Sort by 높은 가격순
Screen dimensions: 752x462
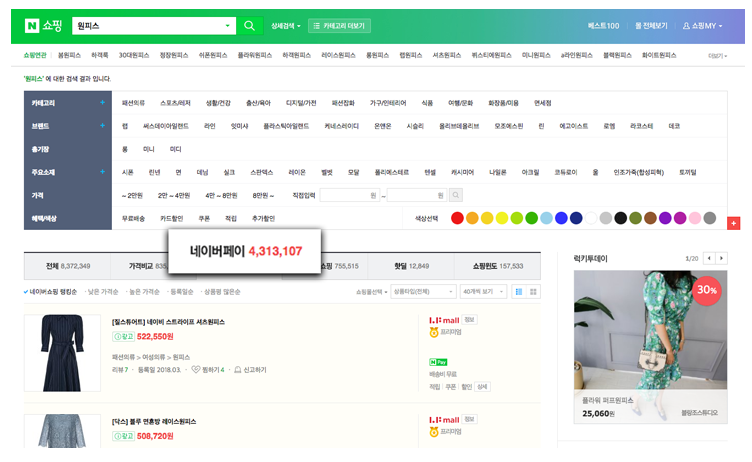(142, 292)
